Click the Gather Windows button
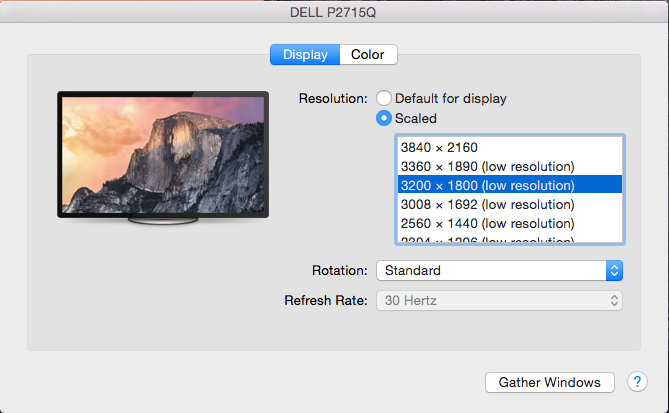Image resolution: width=669 pixels, height=413 pixels. click(550, 382)
